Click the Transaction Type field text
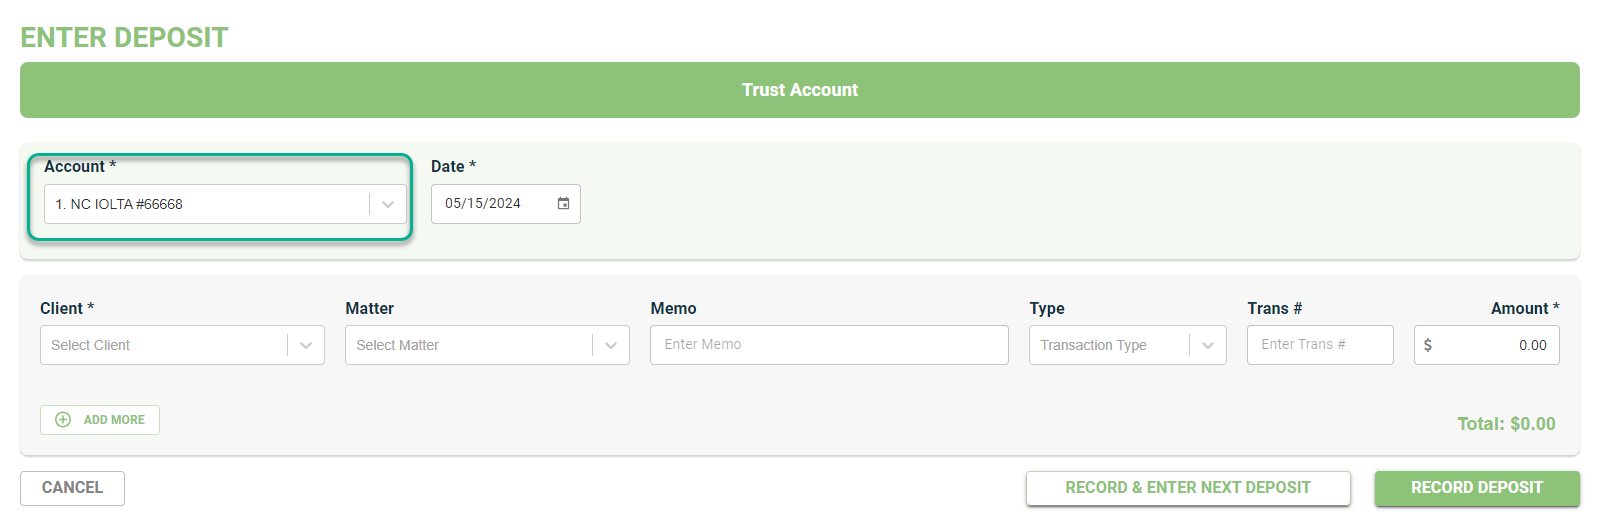 (x=1093, y=345)
